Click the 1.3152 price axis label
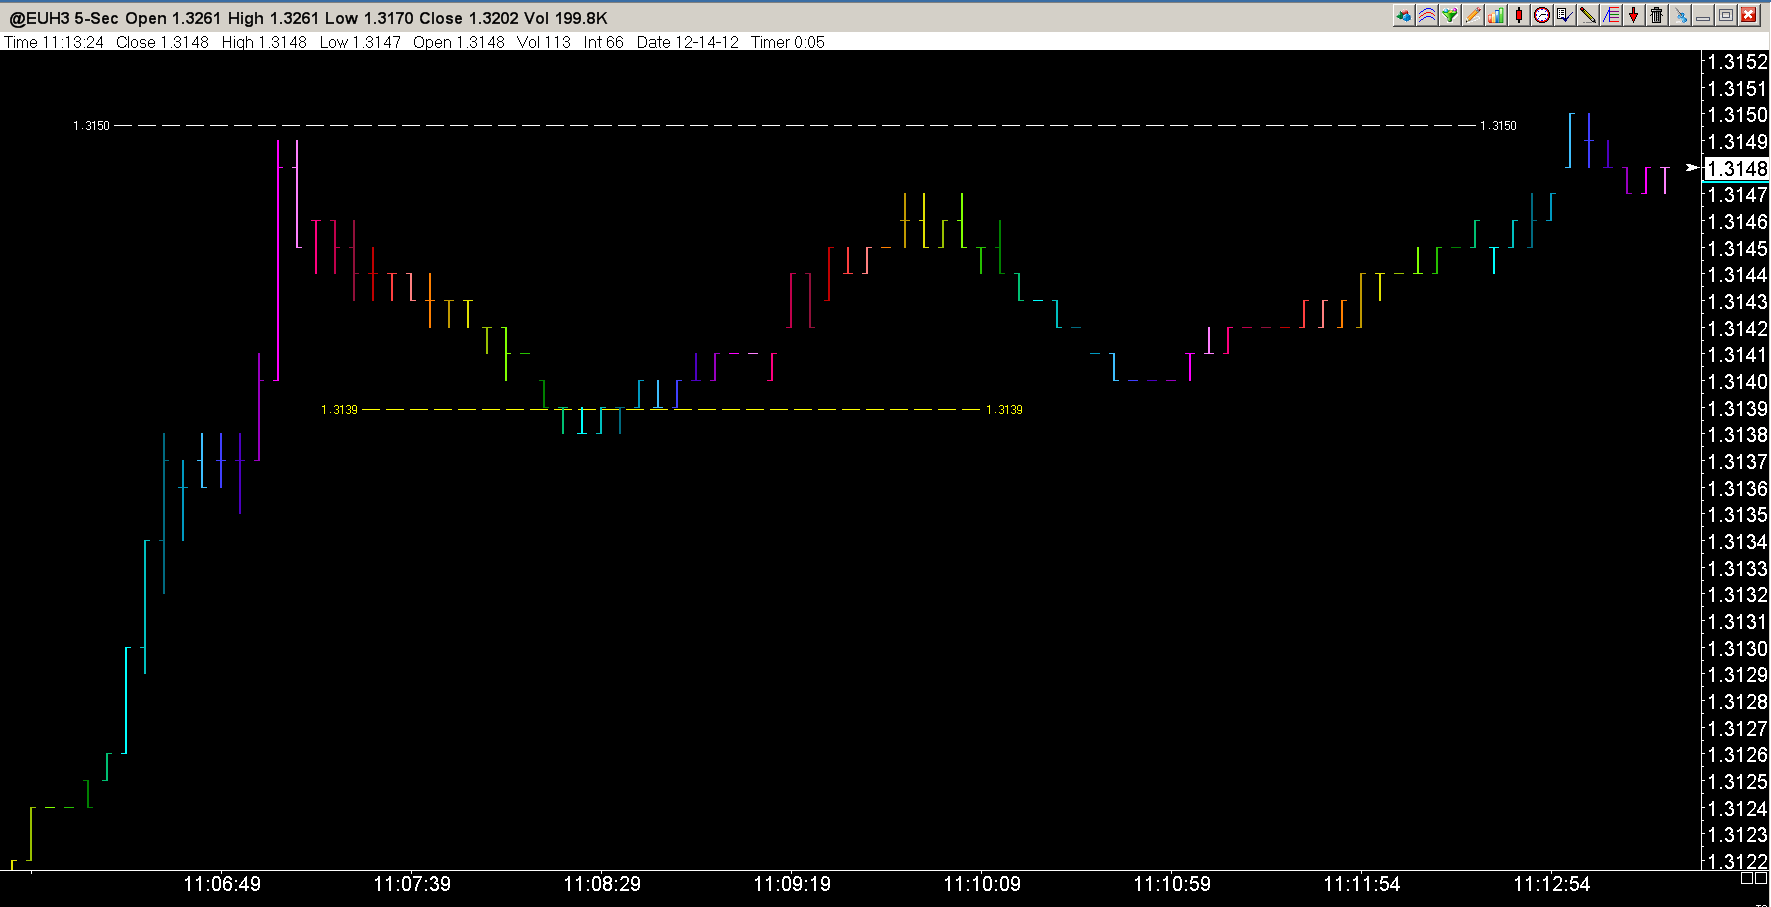The image size is (1771, 907). pos(1737,62)
